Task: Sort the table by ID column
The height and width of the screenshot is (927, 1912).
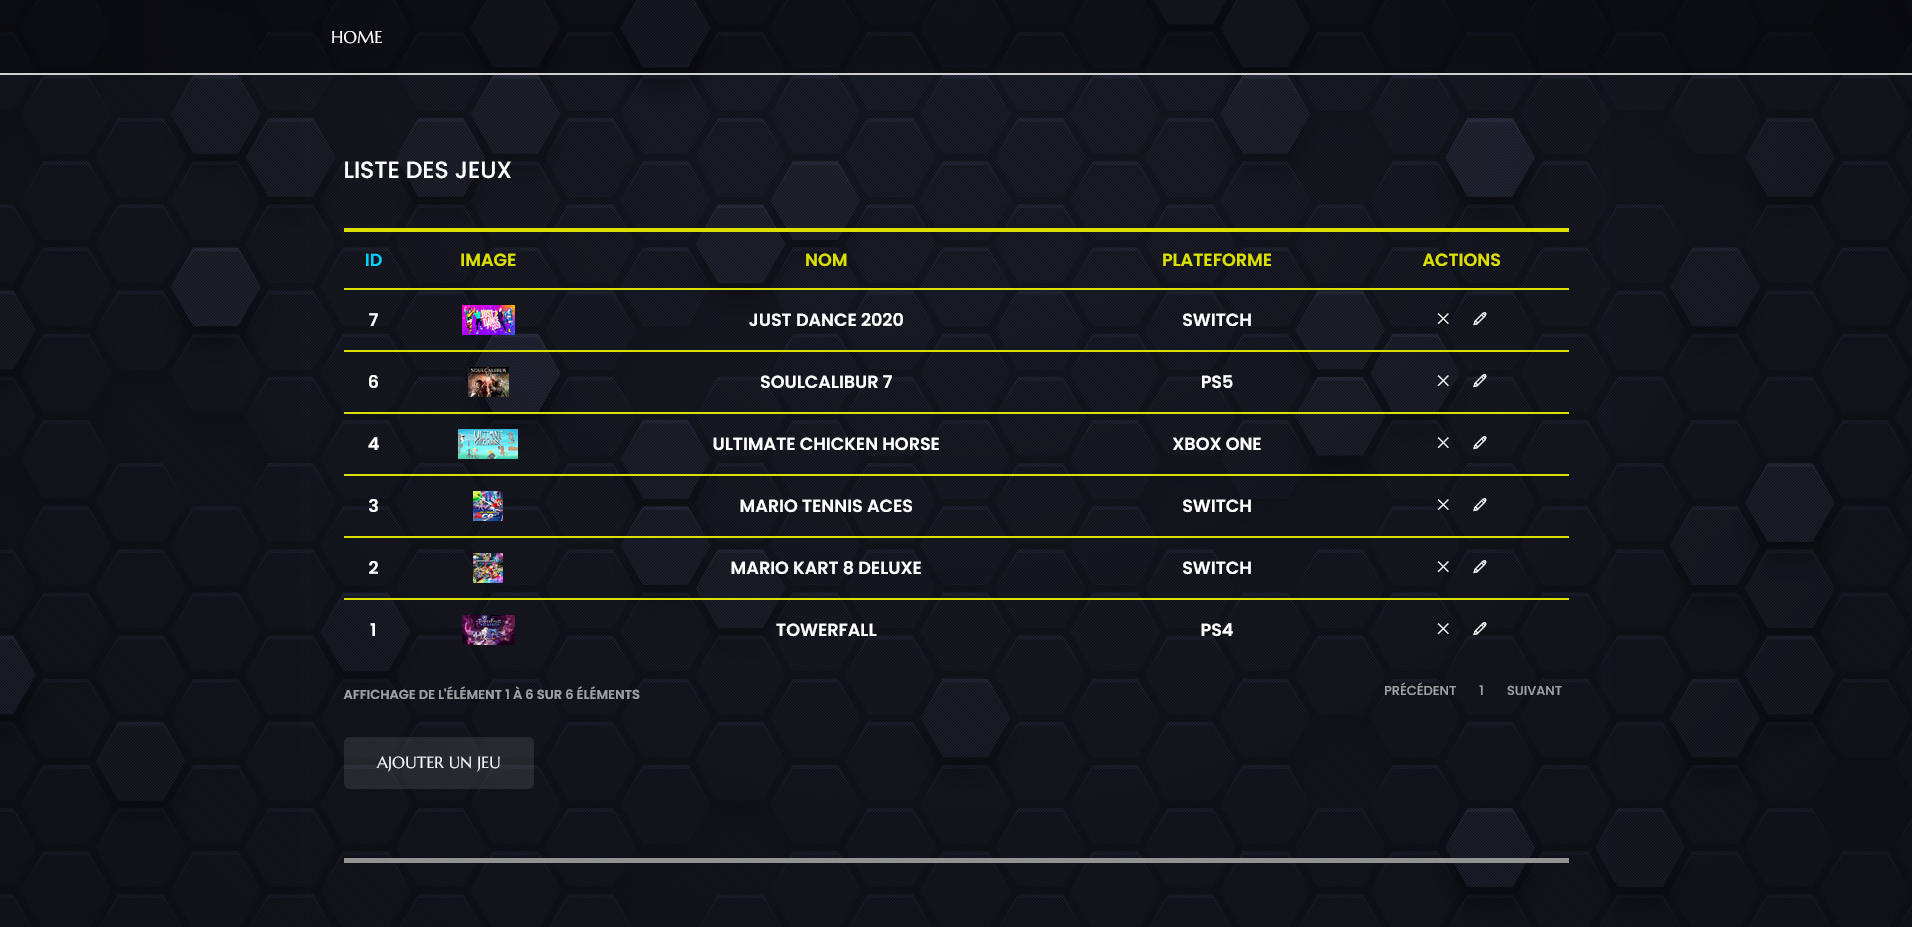Action: tap(373, 260)
